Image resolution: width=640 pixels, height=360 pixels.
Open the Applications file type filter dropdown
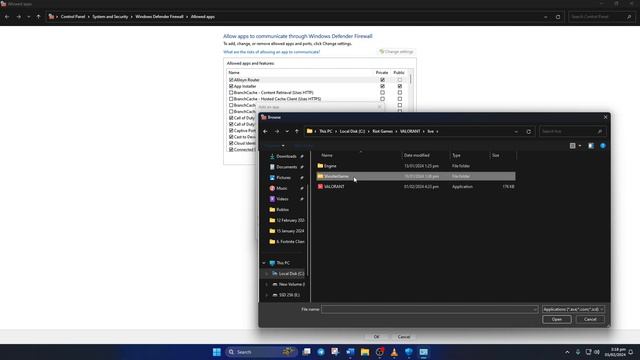point(573,309)
